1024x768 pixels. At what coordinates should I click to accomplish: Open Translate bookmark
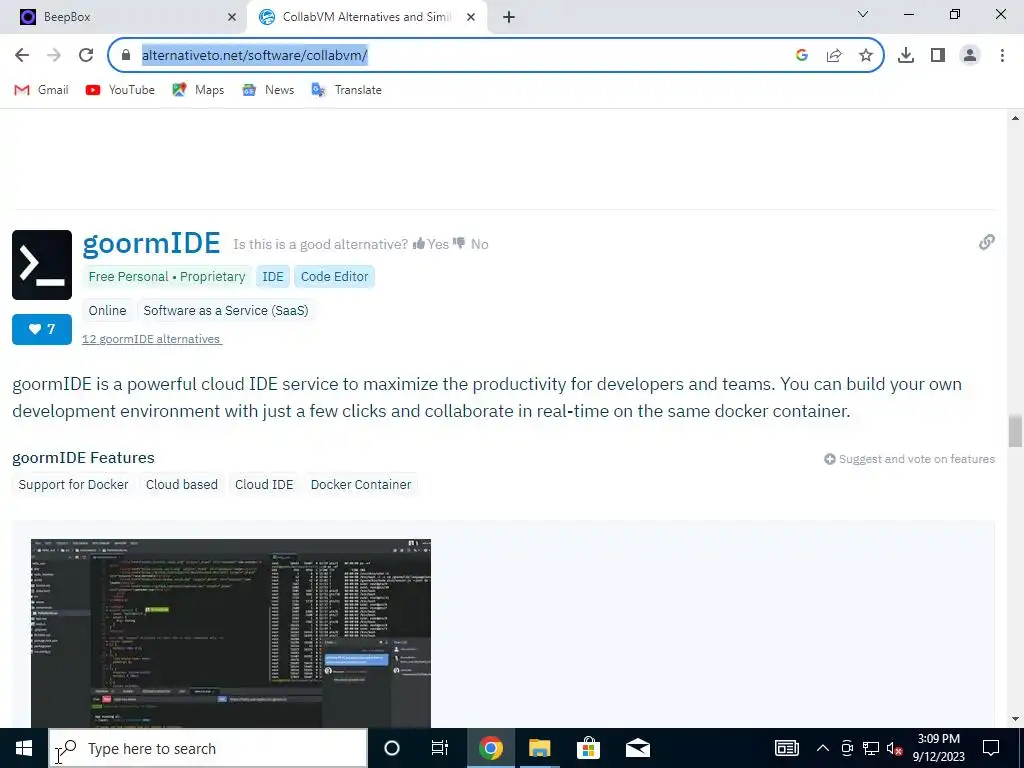point(346,90)
